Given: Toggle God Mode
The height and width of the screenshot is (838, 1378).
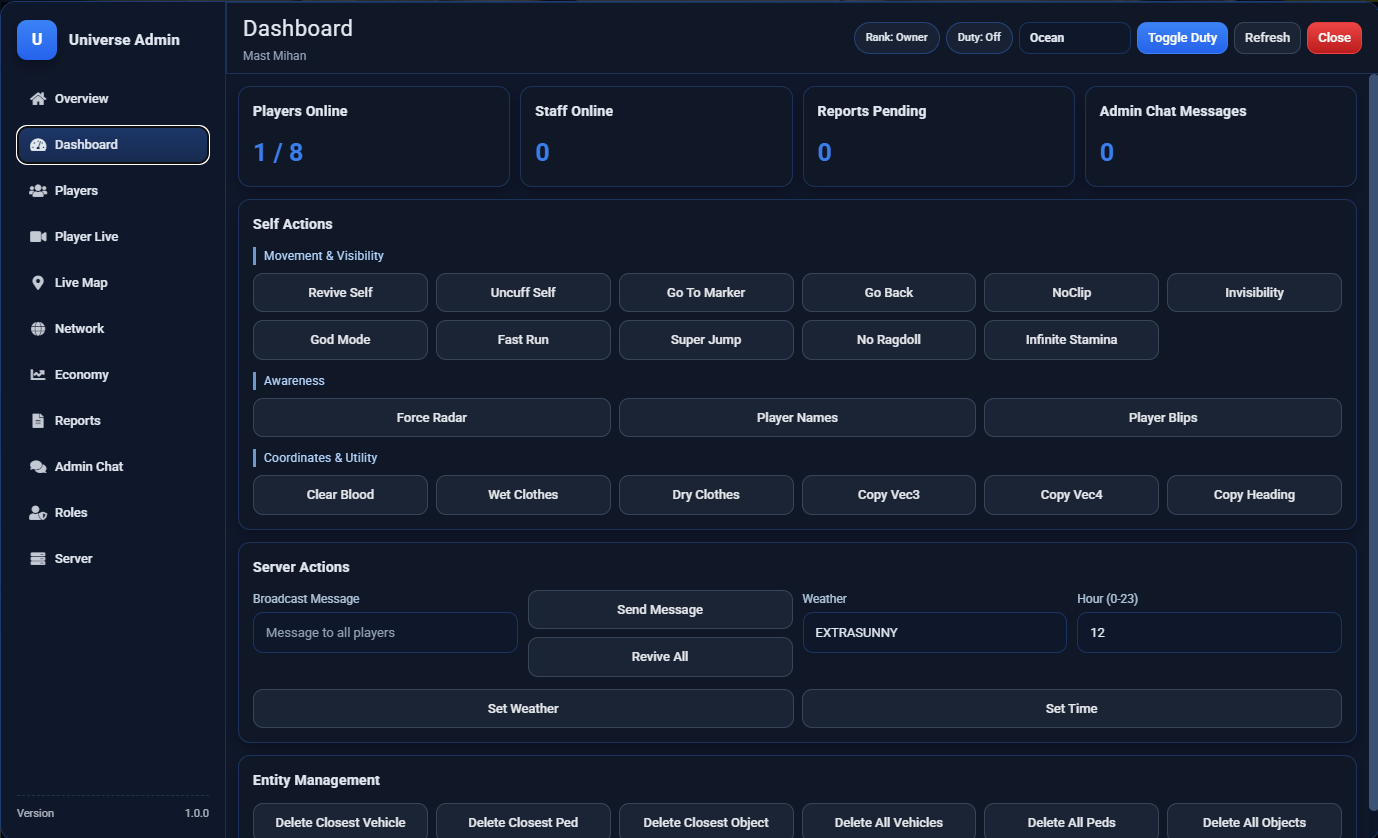Looking at the screenshot, I should pos(340,340).
